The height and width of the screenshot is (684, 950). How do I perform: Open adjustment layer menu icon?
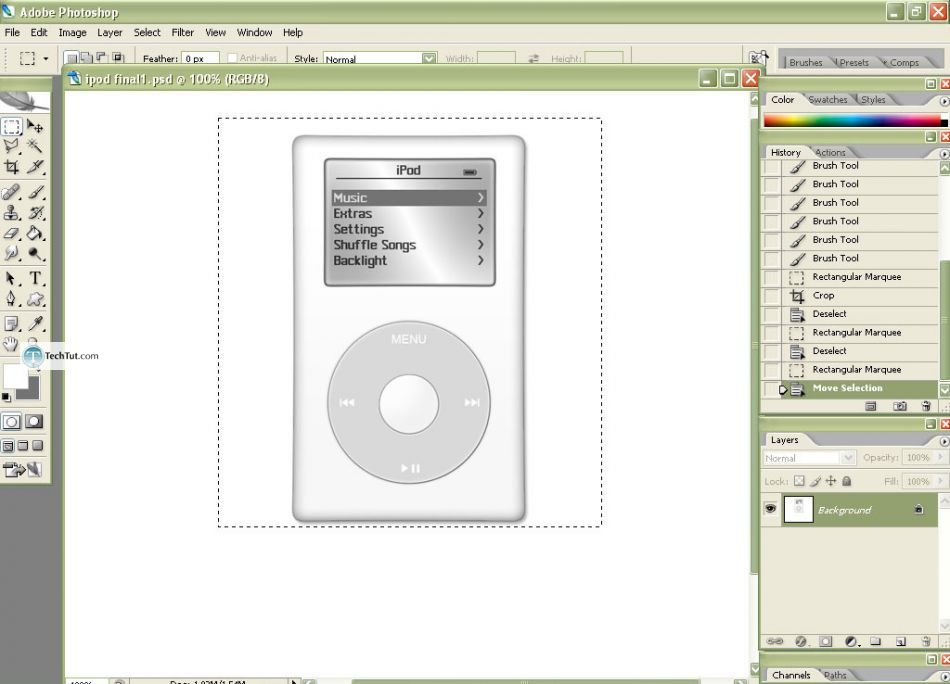tap(852, 641)
